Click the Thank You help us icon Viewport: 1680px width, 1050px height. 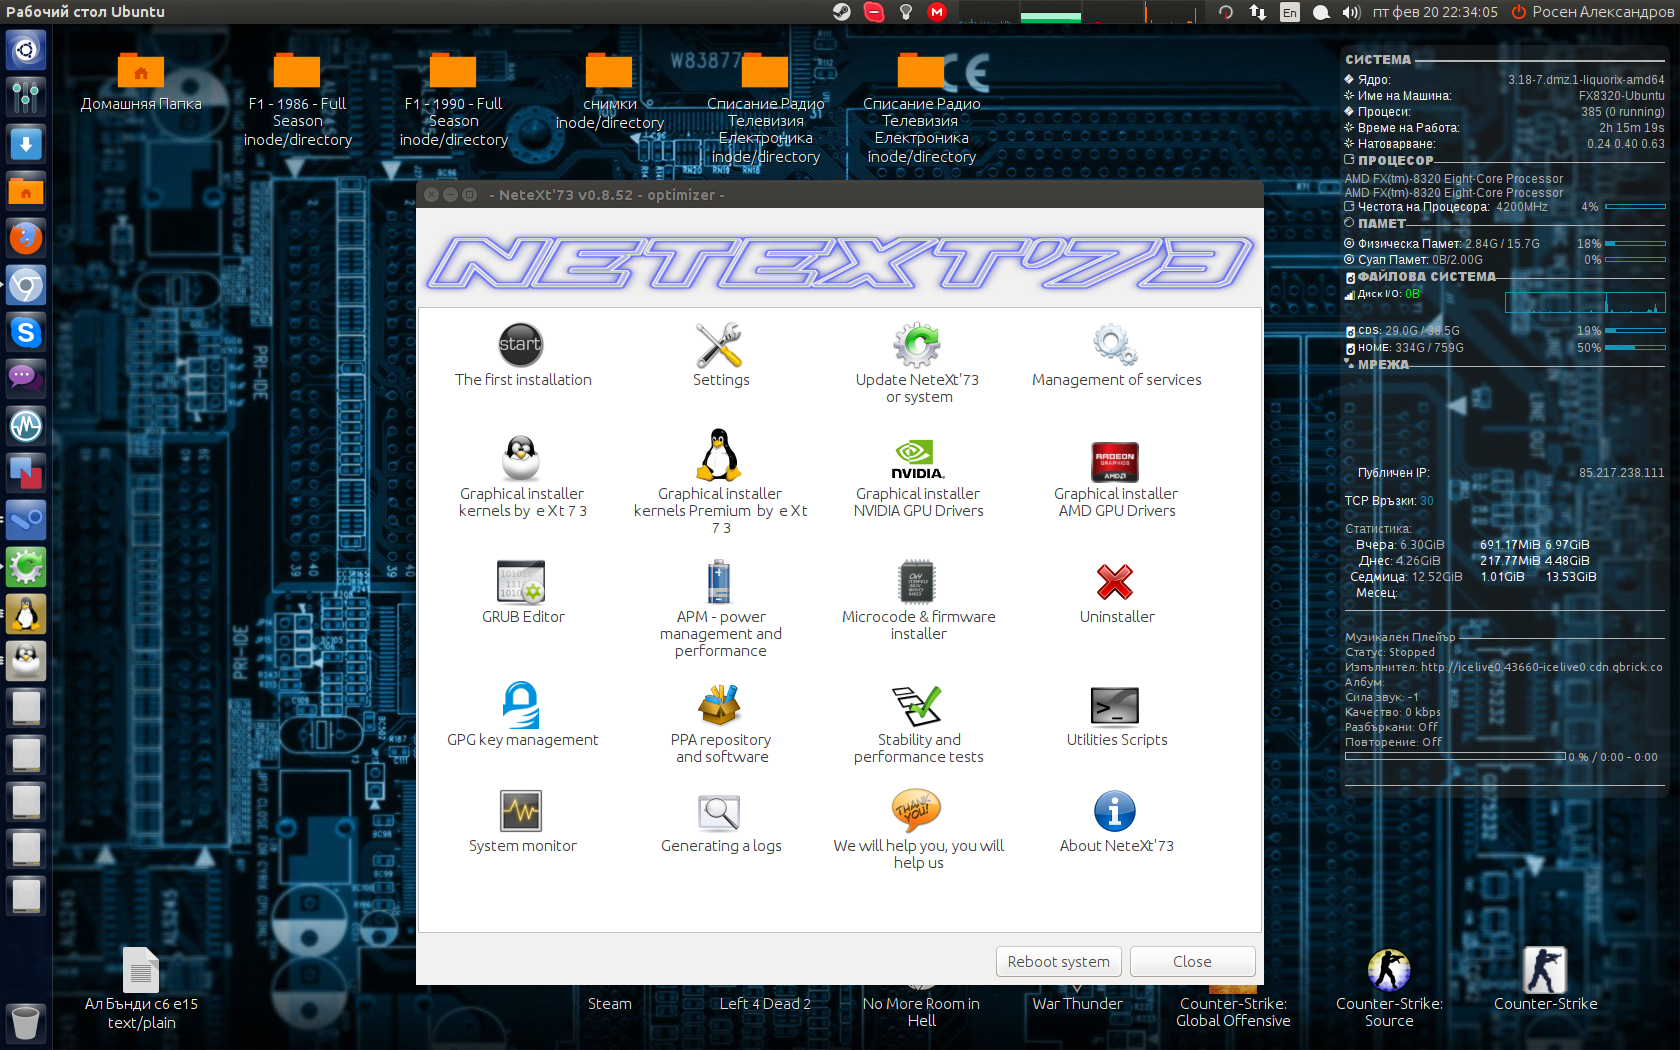tap(917, 811)
